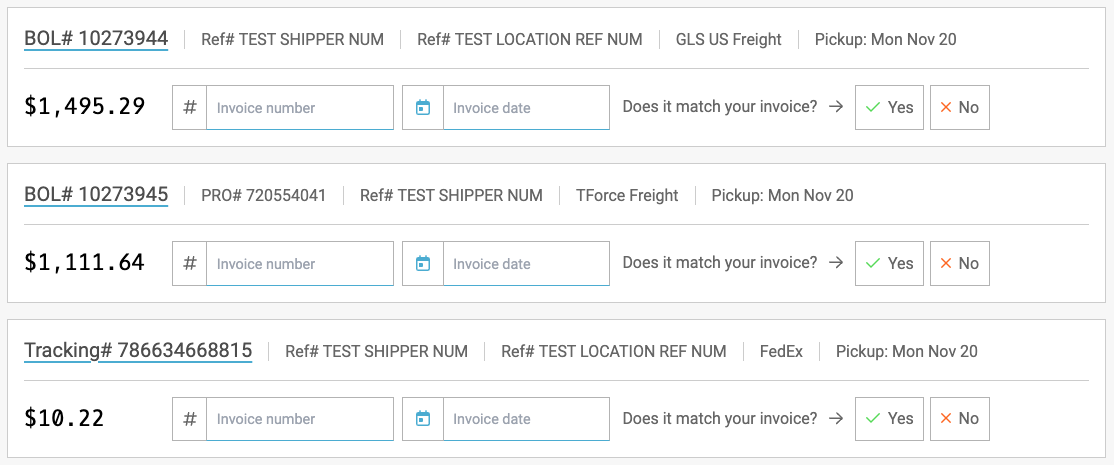The image size is (1114, 465).
Task: Choose No for the GLS US Freight shipment
Action: pos(959,107)
